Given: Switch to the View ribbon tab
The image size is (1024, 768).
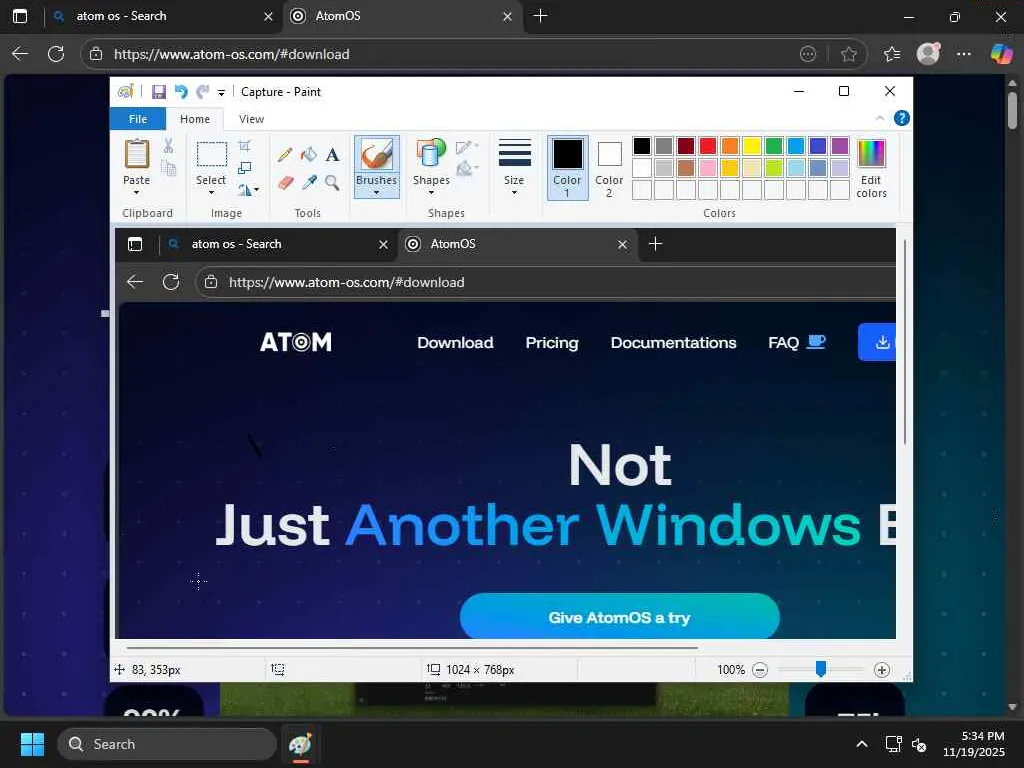Looking at the screenshot, I should [x=251, y=119].
